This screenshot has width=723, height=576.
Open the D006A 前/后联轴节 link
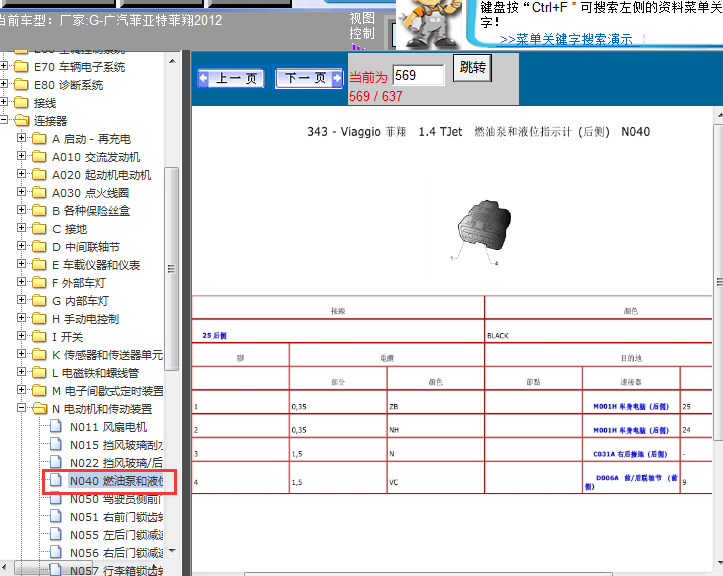631,482
